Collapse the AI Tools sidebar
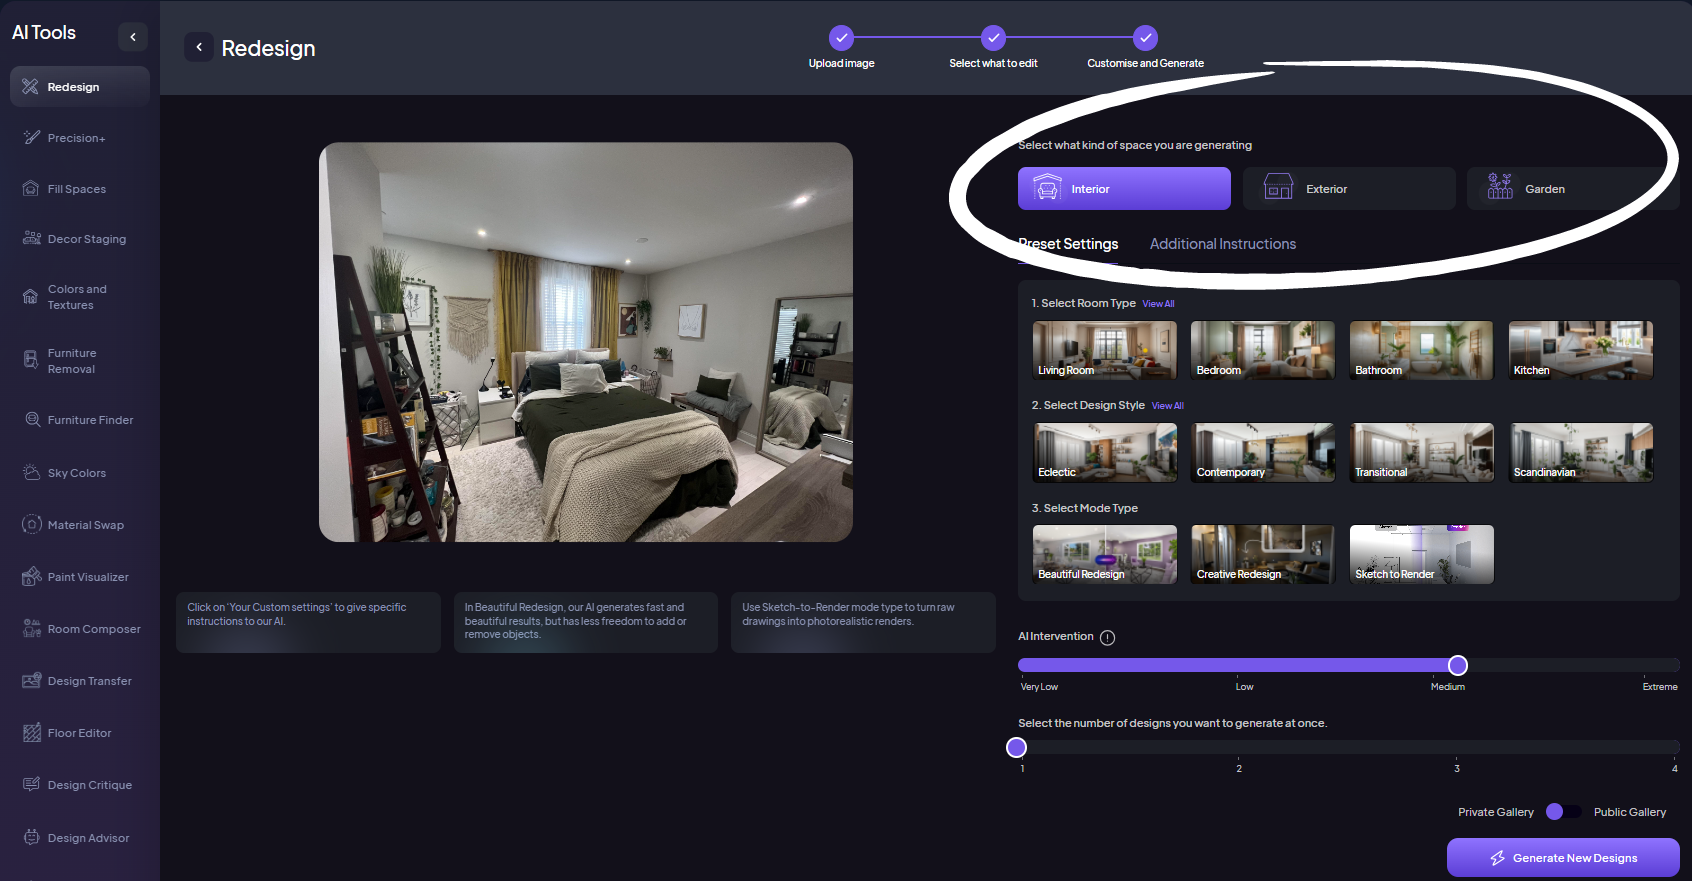 pyautogui.click(x=133, y=37)
